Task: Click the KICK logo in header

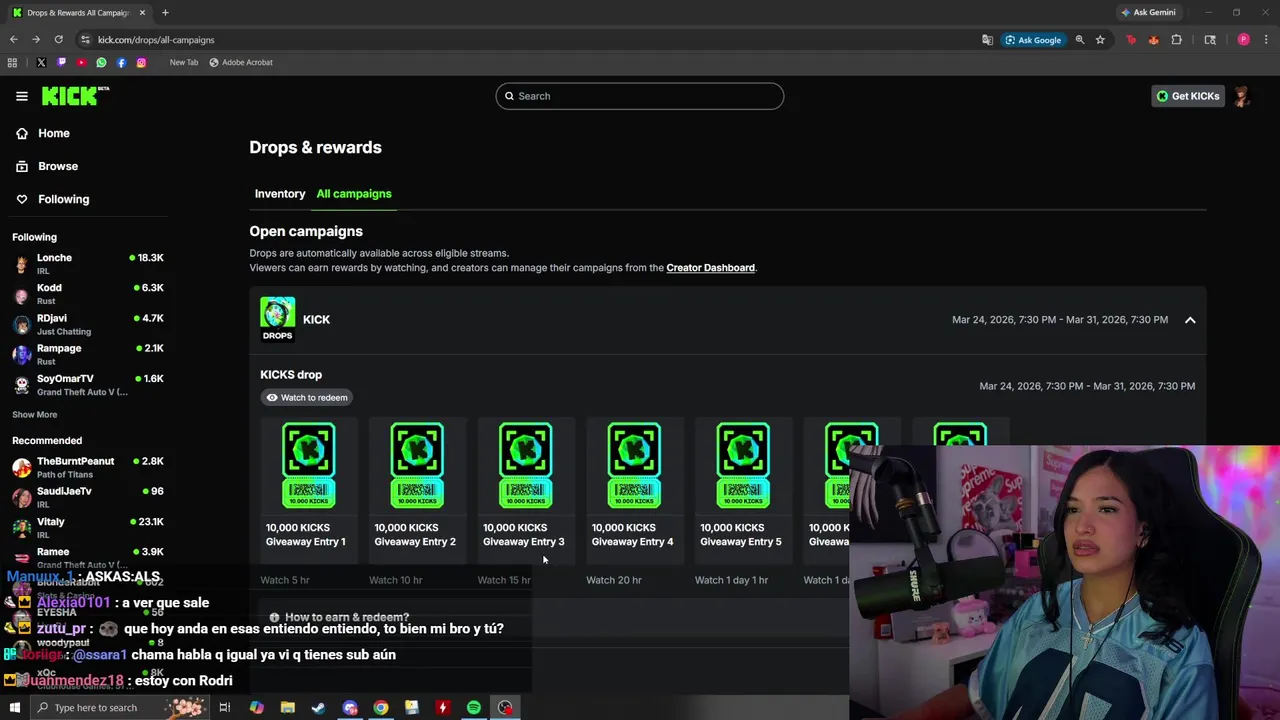Action: coord(74,96)
